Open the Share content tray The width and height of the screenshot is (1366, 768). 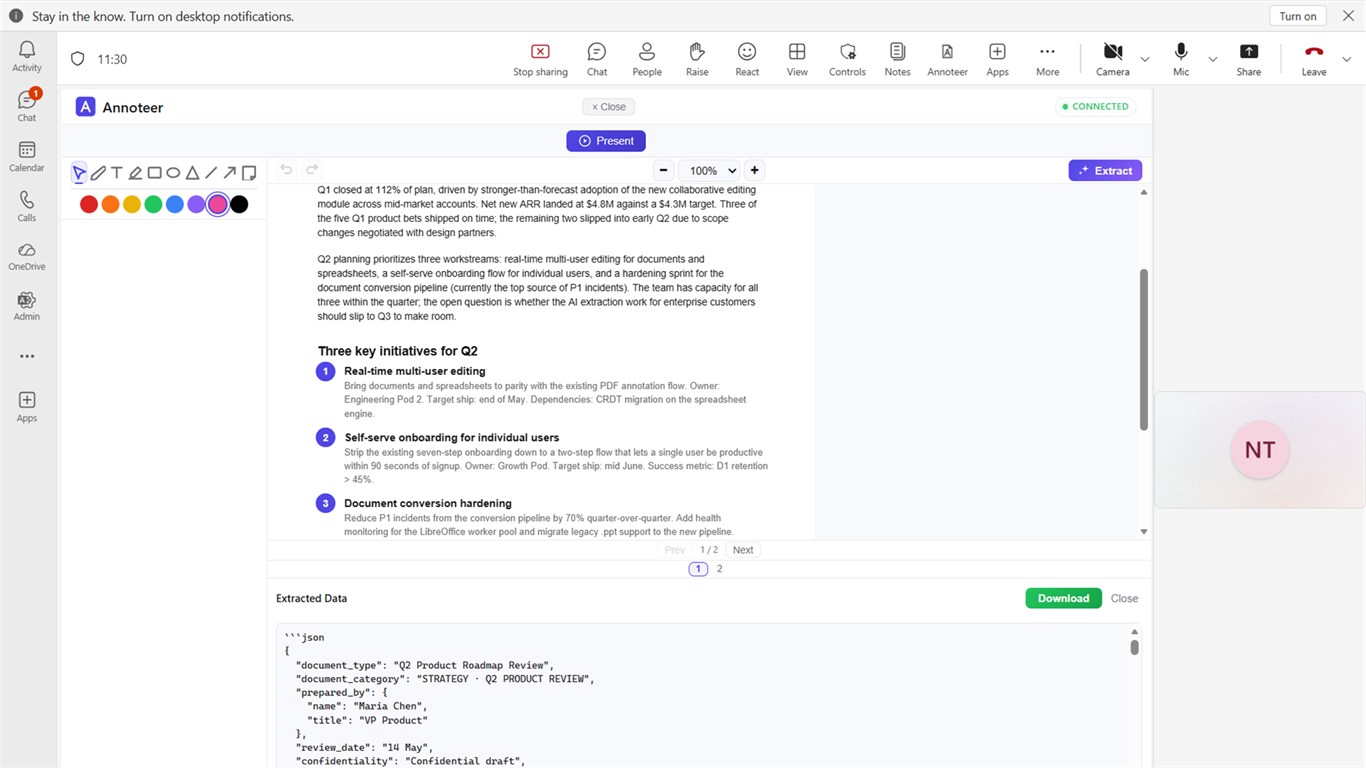[1248, 59]
